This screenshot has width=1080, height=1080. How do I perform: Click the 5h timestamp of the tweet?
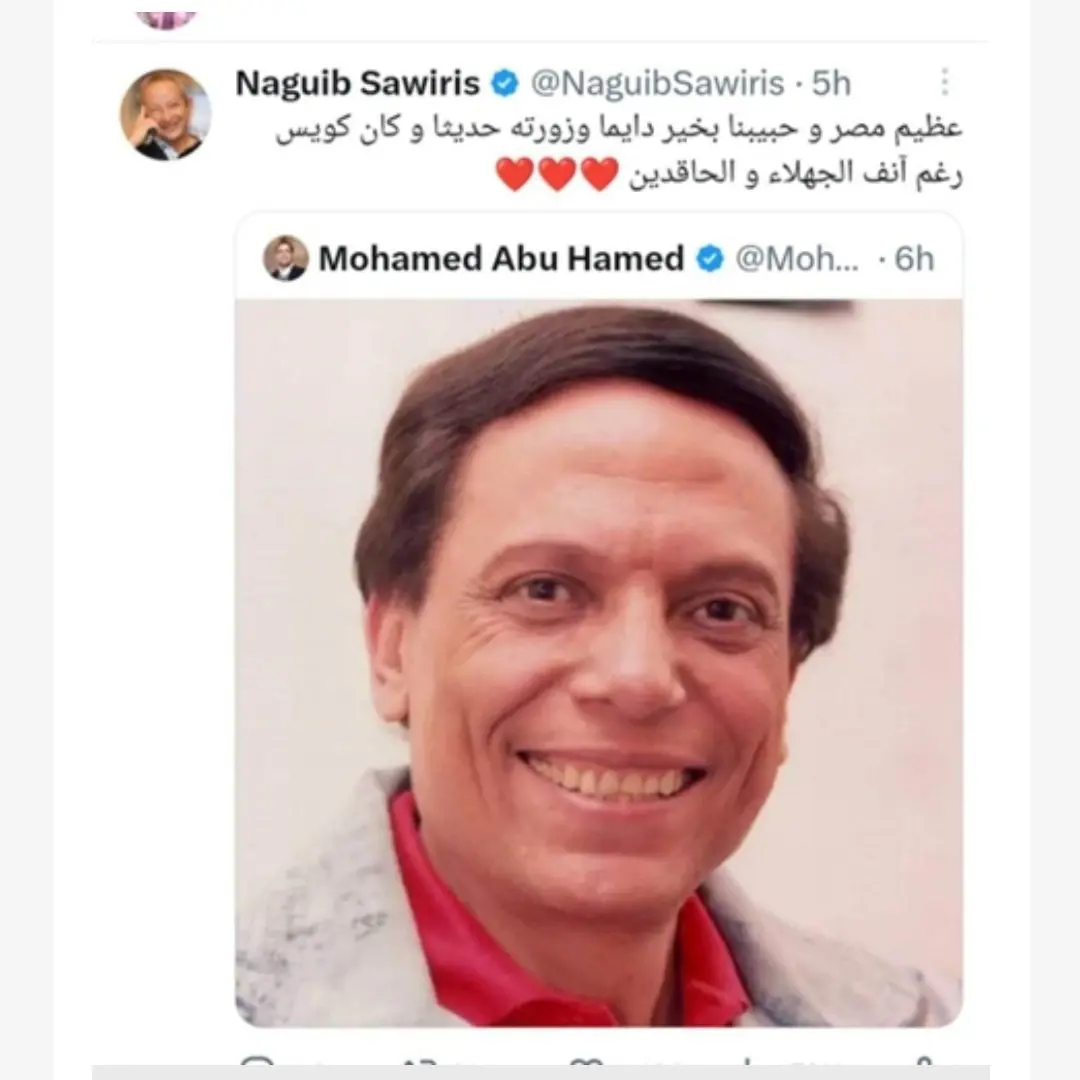(x=831, y=83)
